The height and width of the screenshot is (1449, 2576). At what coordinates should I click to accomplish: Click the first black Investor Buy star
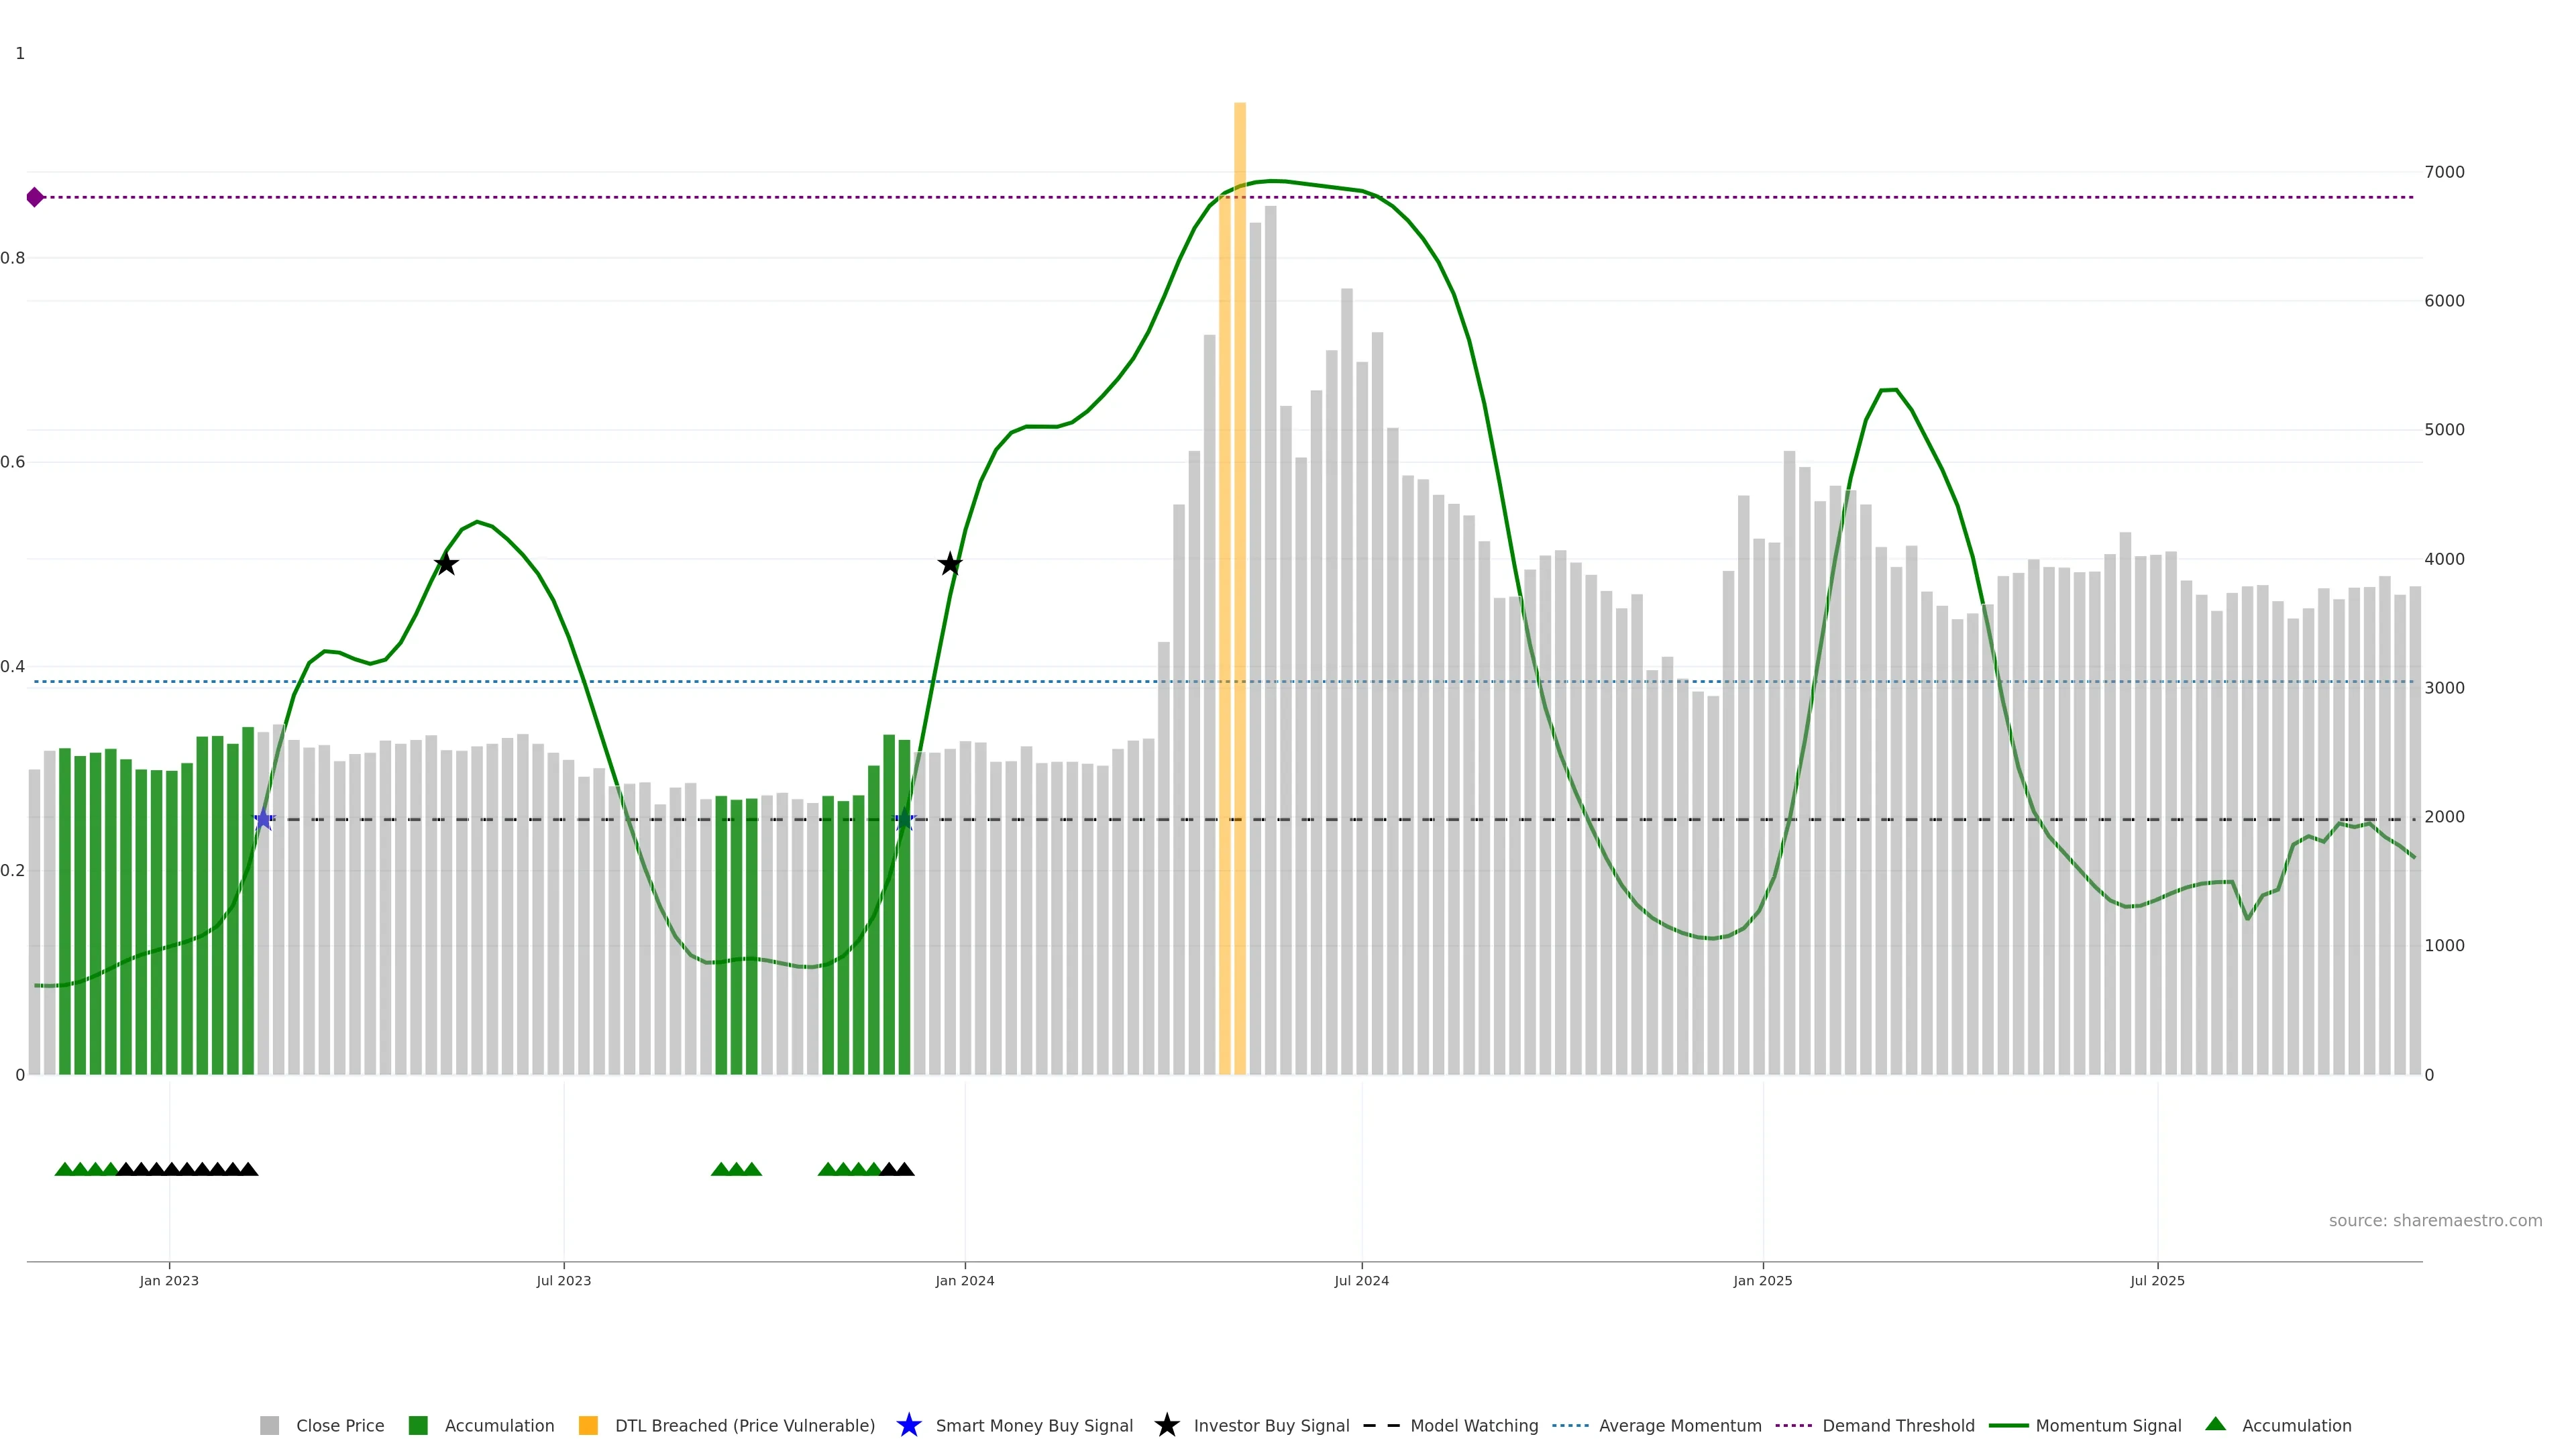click(446, 564)
